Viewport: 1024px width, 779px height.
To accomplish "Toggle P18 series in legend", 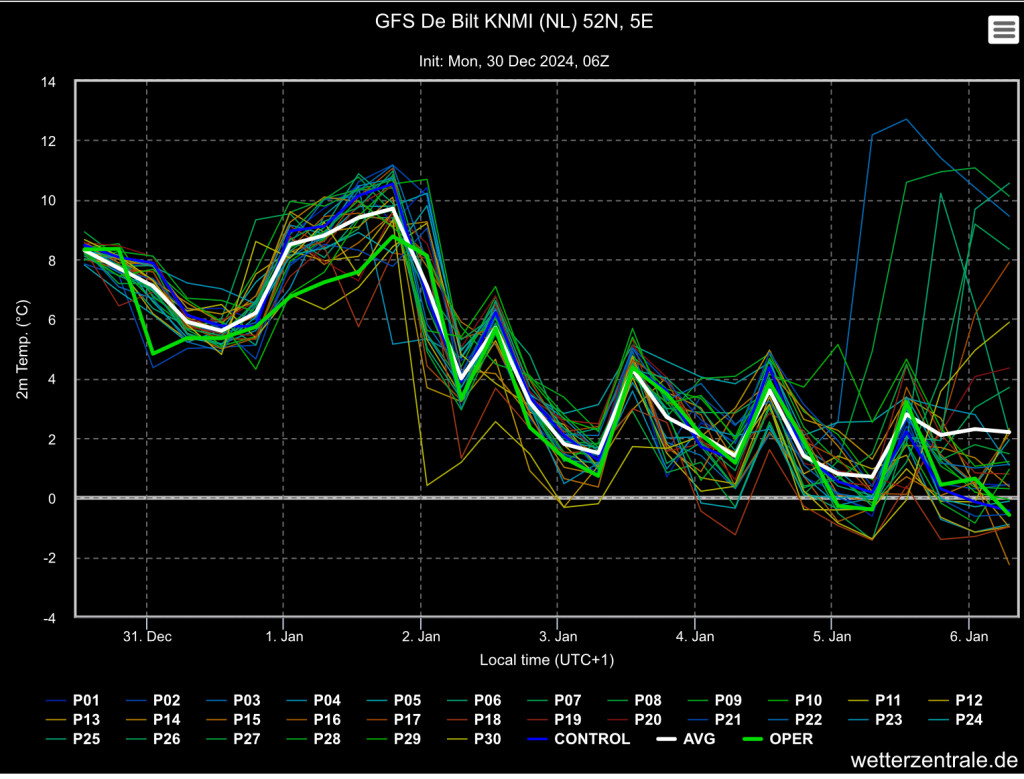I will 474,720.
